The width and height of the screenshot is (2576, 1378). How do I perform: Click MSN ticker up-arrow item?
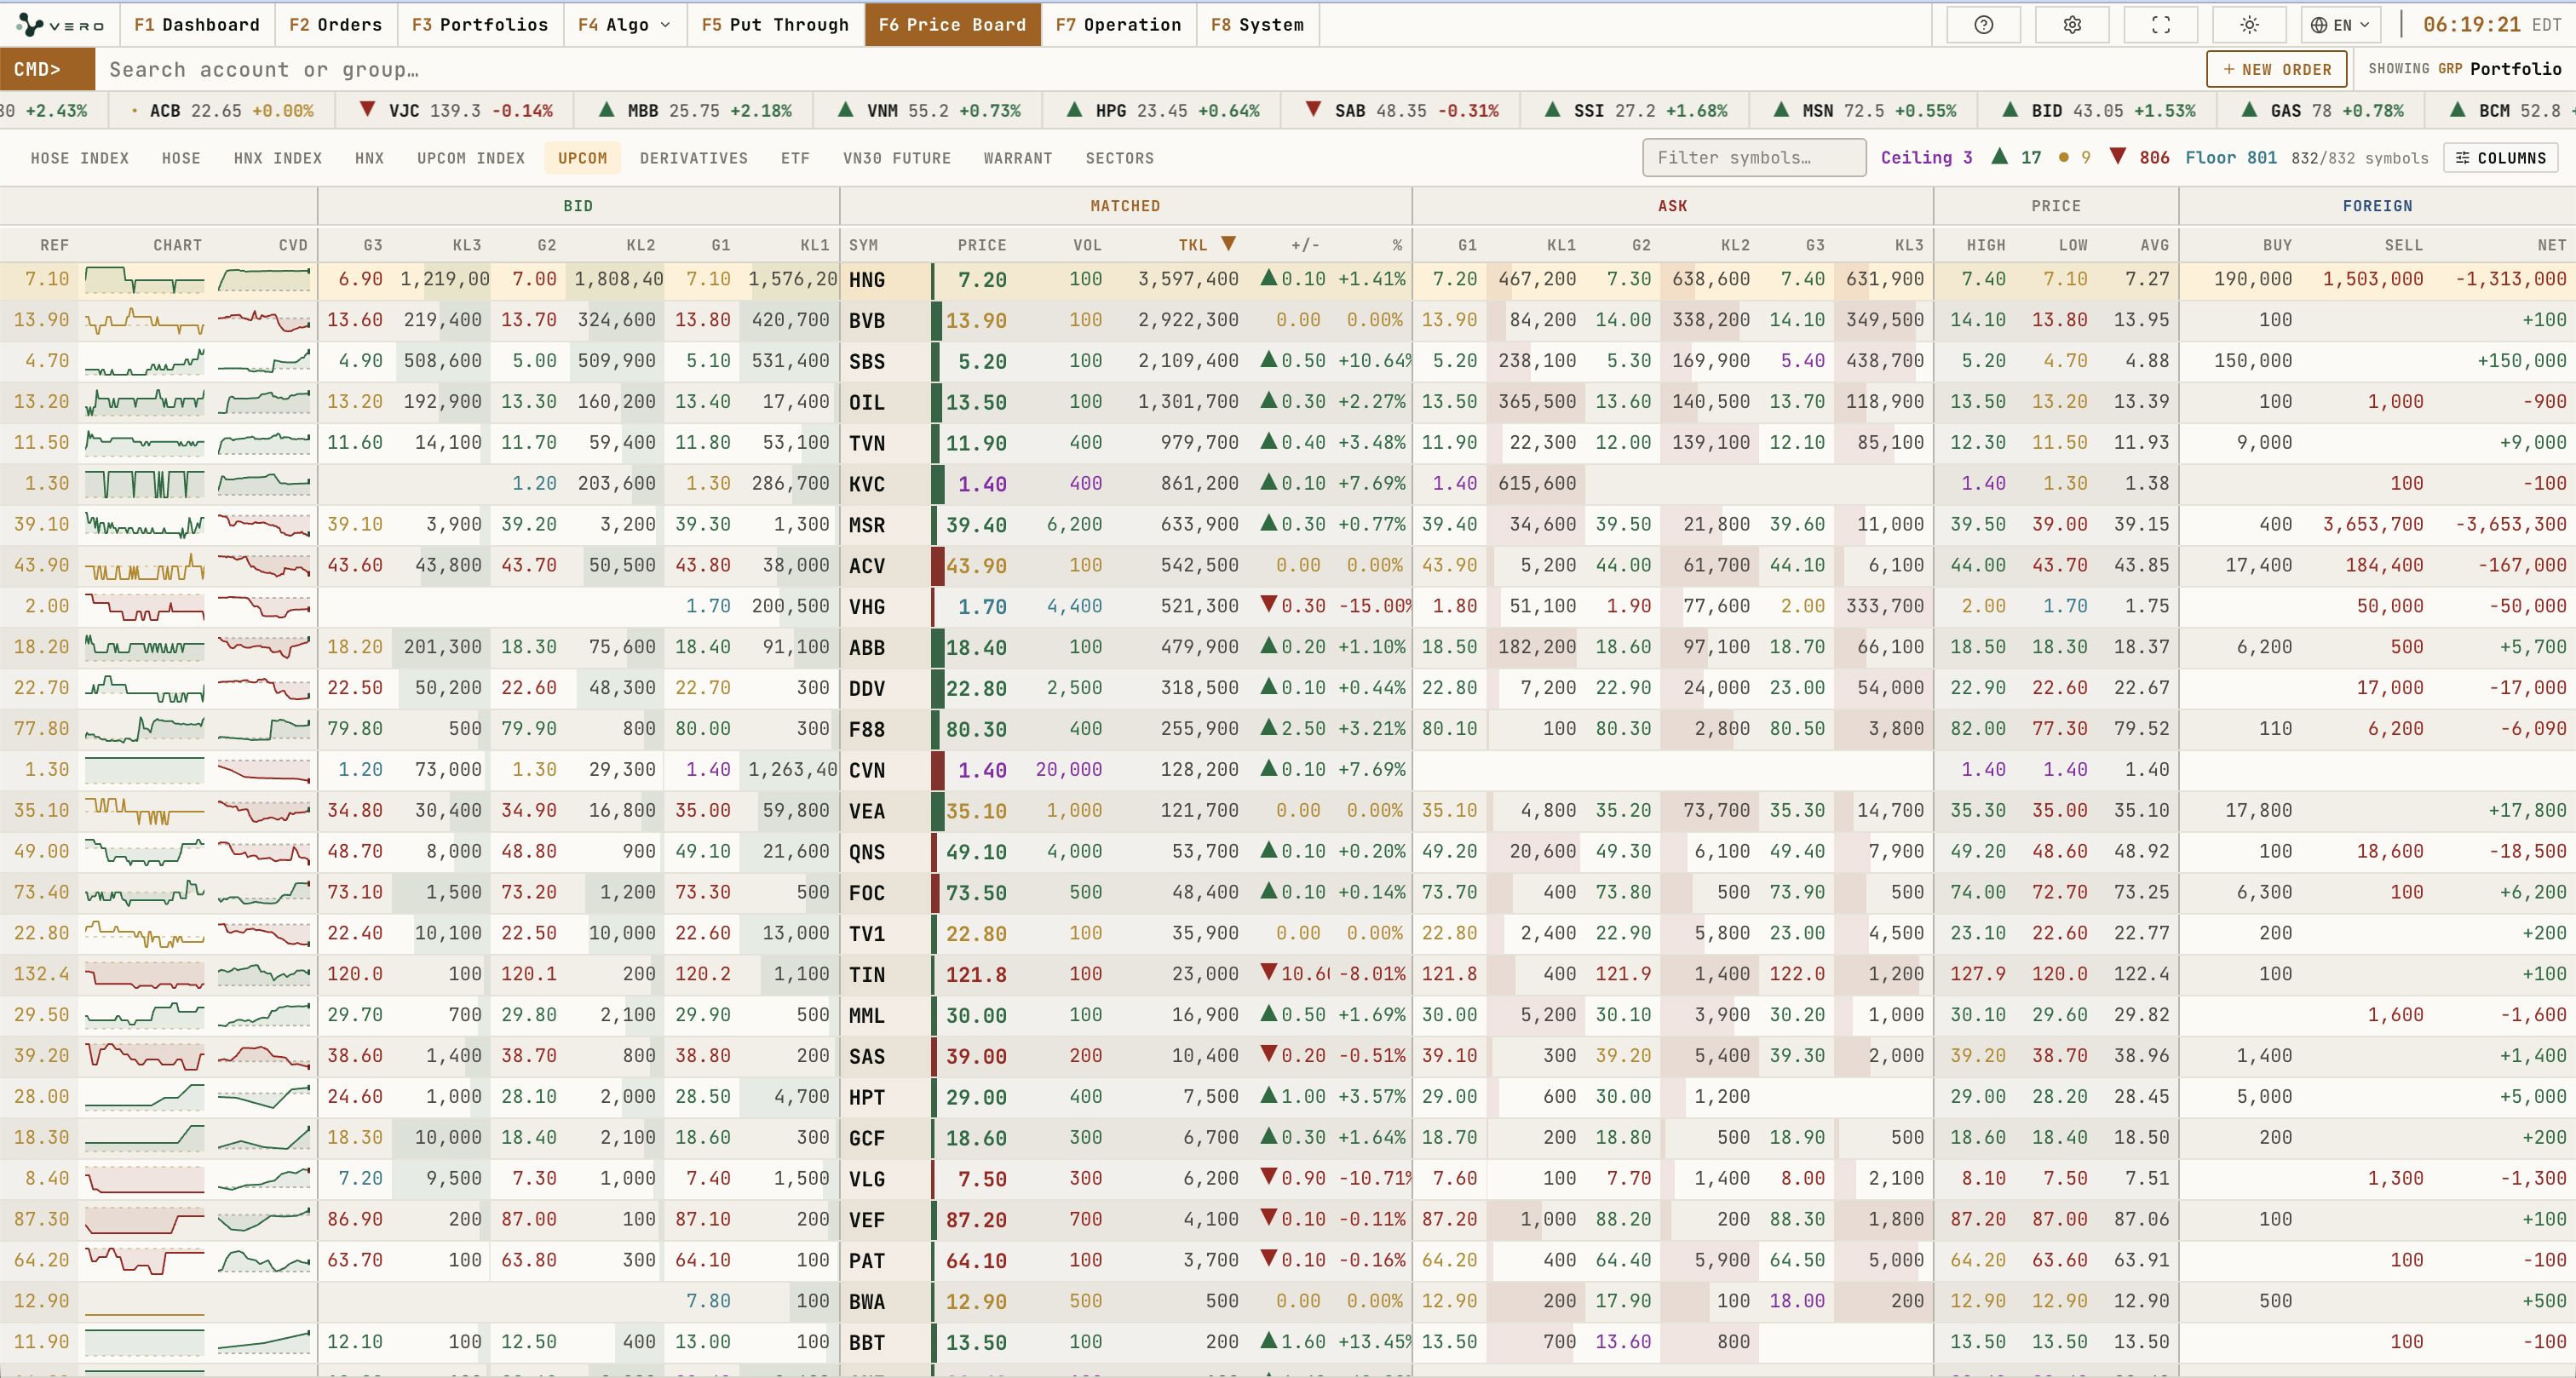pos(1865,110)
